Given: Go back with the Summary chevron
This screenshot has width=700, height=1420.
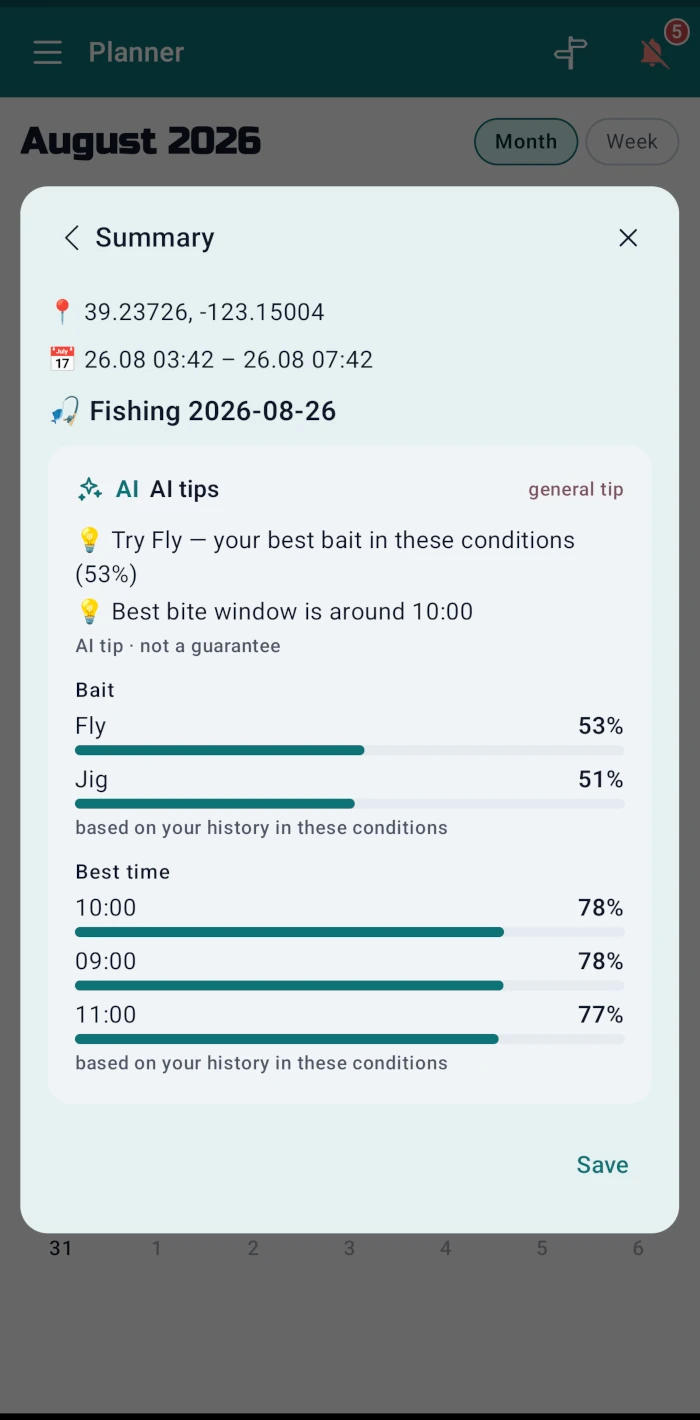Looking at the screenshot, I should (71, 237).
